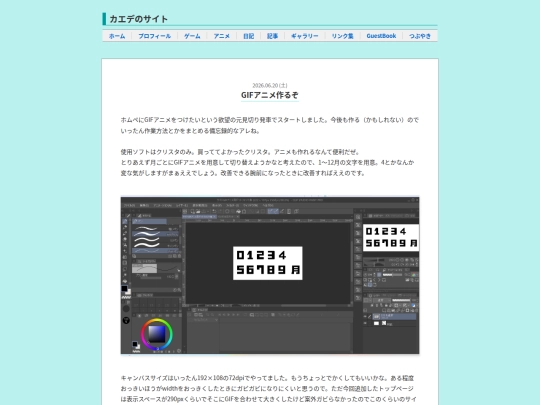Open the ホーム navigation link
The image size is (540, 405).
(117, 36)
